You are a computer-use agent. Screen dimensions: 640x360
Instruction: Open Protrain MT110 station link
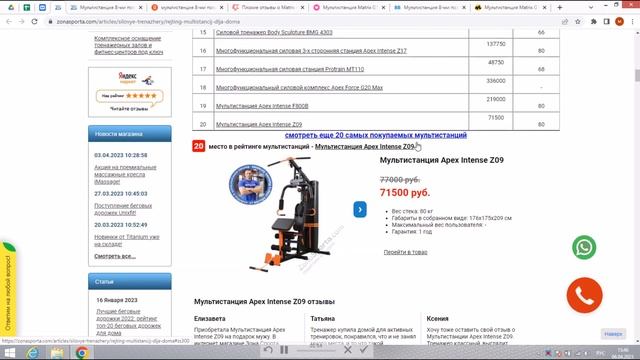290,69
